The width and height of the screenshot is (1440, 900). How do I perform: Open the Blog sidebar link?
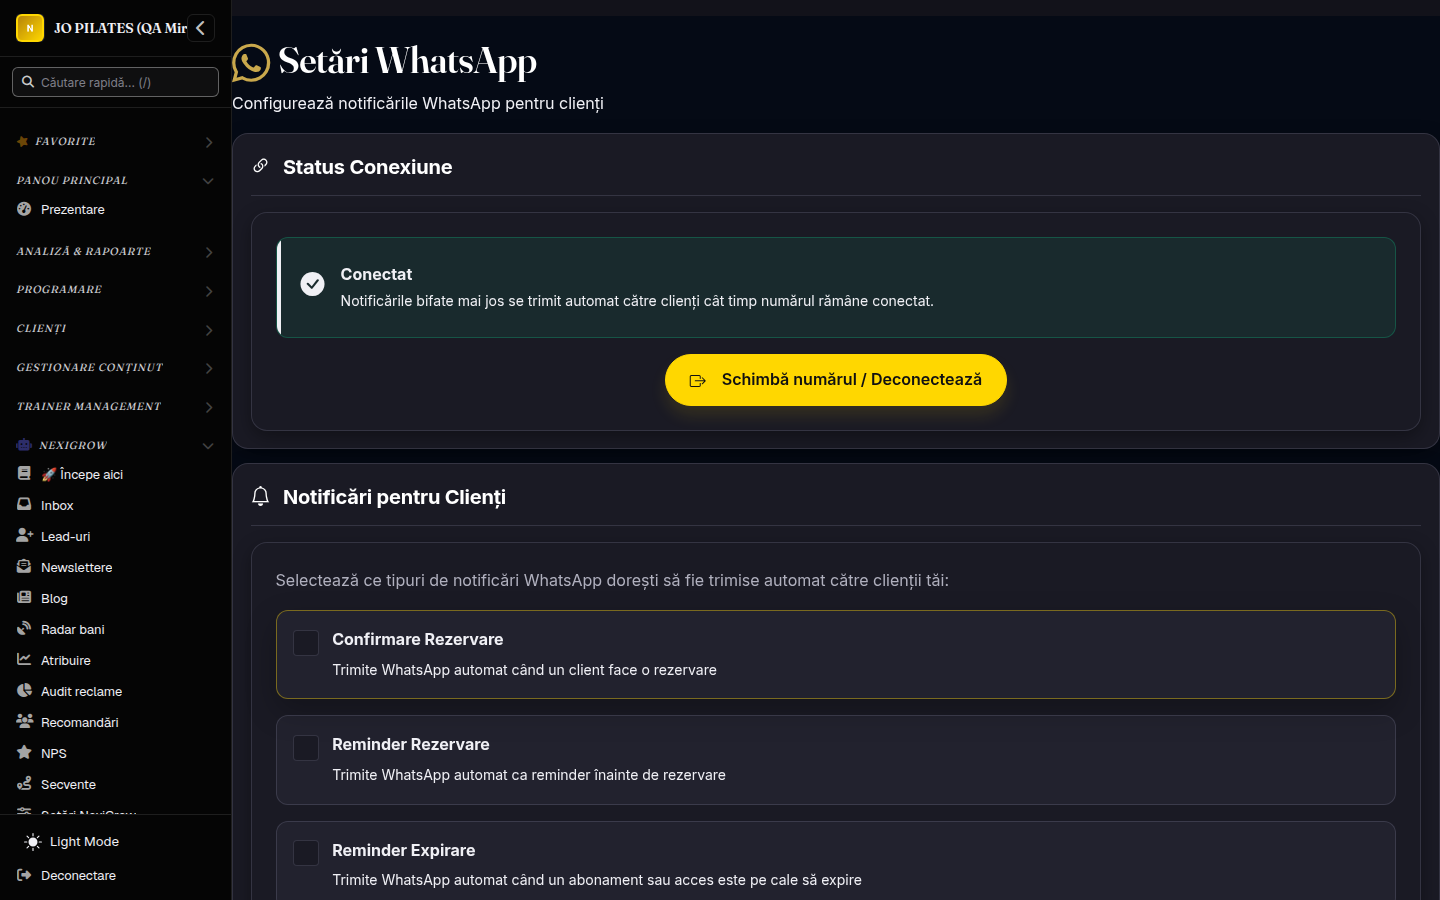(x=115, y=598)
